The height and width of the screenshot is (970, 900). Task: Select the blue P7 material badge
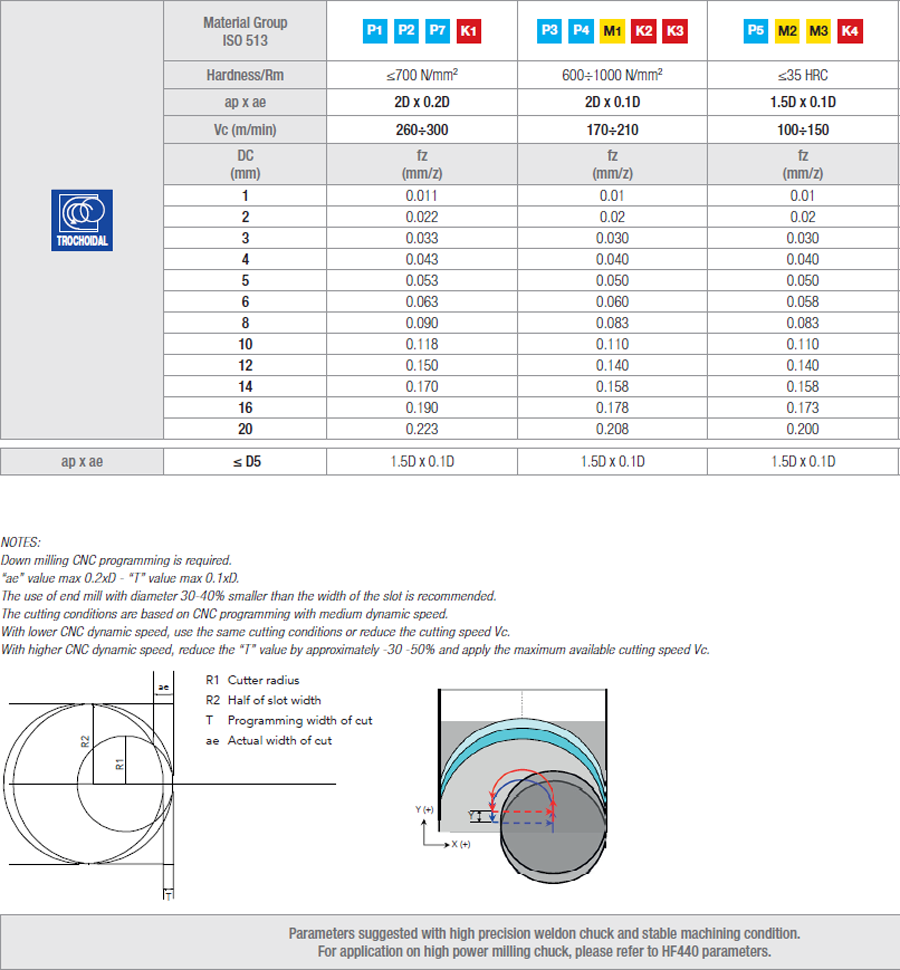point(437,32)
